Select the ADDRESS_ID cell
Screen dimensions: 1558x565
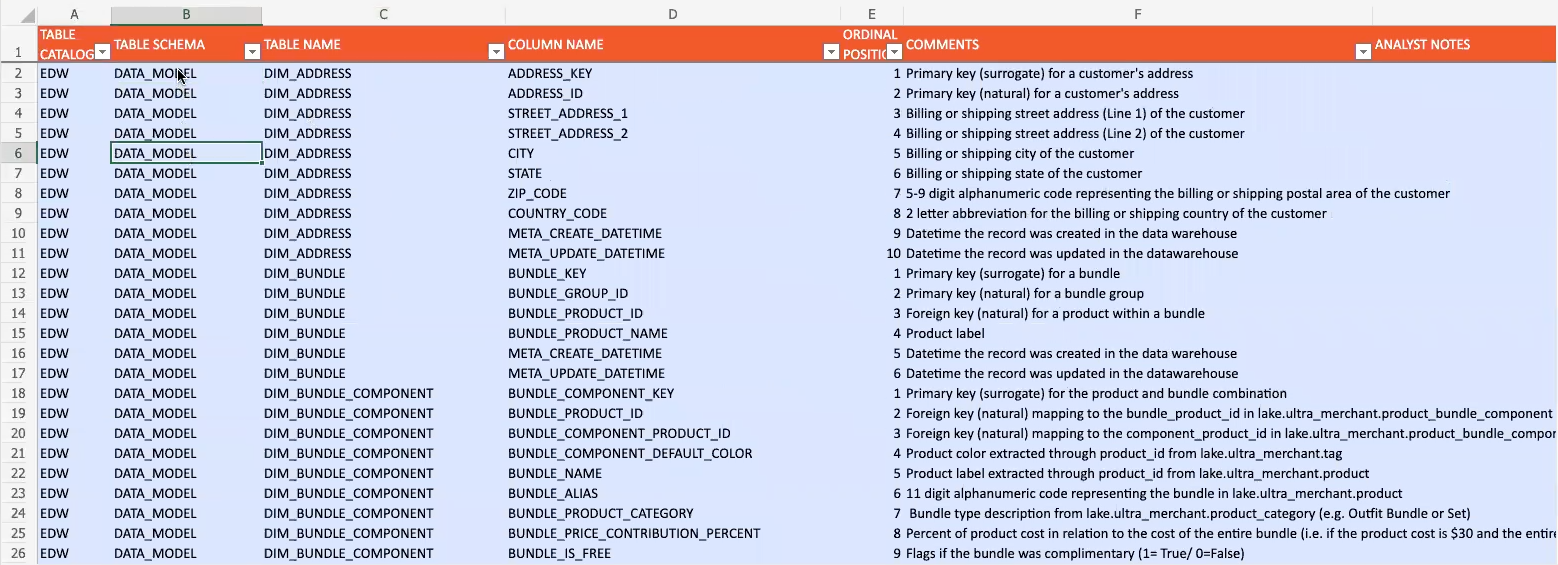673,93
